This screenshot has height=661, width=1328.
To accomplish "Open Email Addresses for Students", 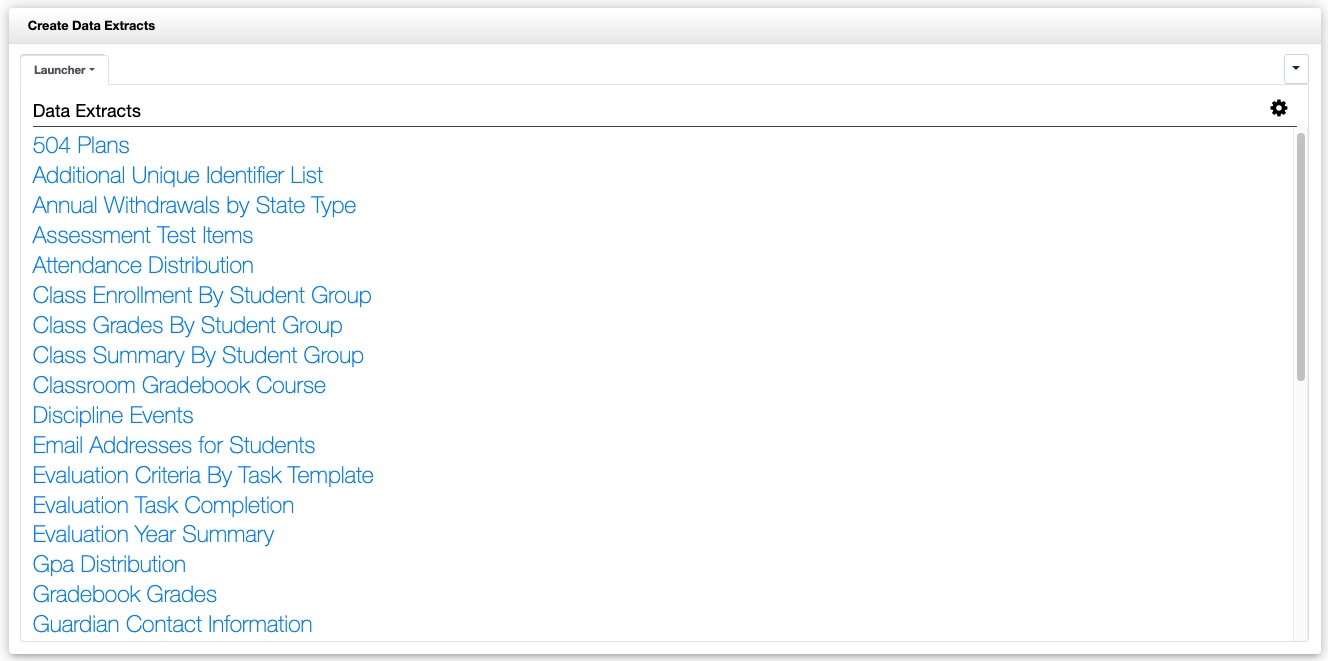I will pyautogui.click(x=174, y=446).
